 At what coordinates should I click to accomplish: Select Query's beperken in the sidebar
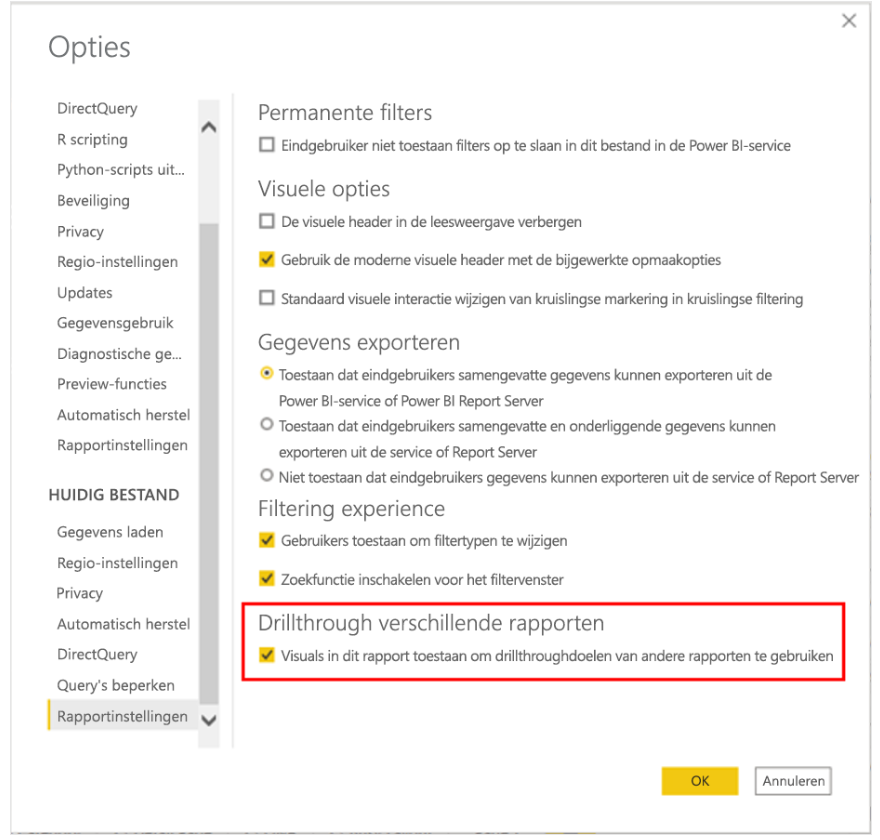pyautogui.click(x=116, y=685)
